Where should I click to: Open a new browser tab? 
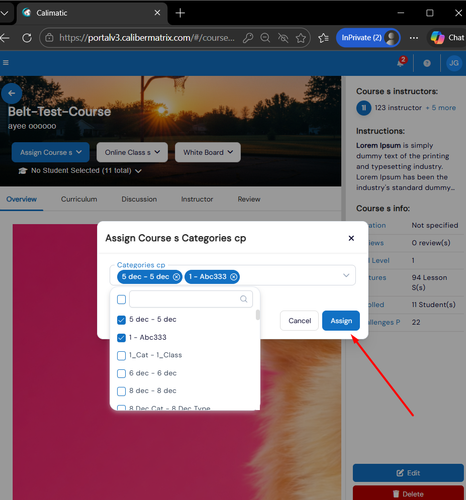(x=180, y=13)
